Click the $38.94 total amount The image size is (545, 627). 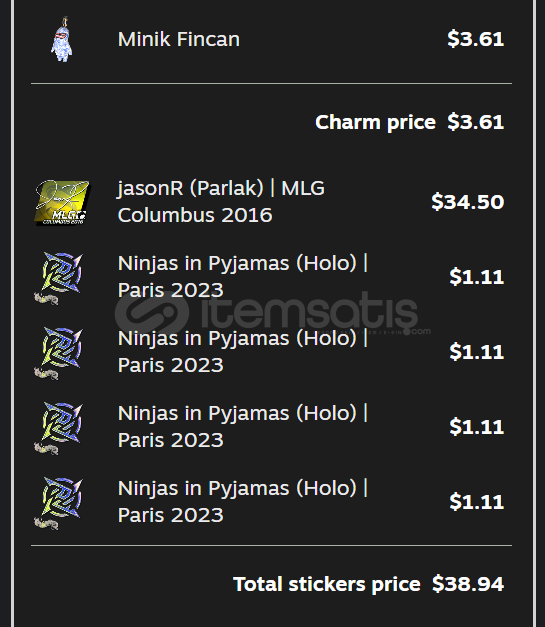(468, 584)
